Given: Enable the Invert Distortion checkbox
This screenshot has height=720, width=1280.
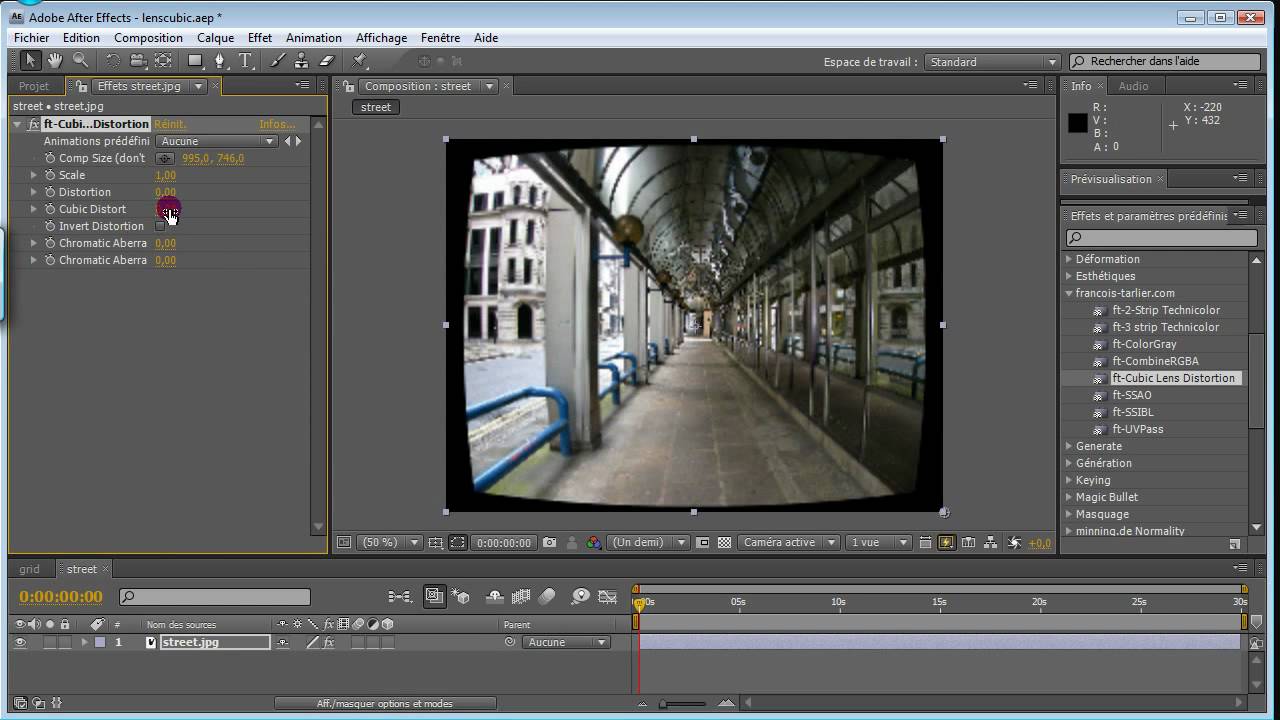Looking at the screenshot, I should click(x=160, y=226).
